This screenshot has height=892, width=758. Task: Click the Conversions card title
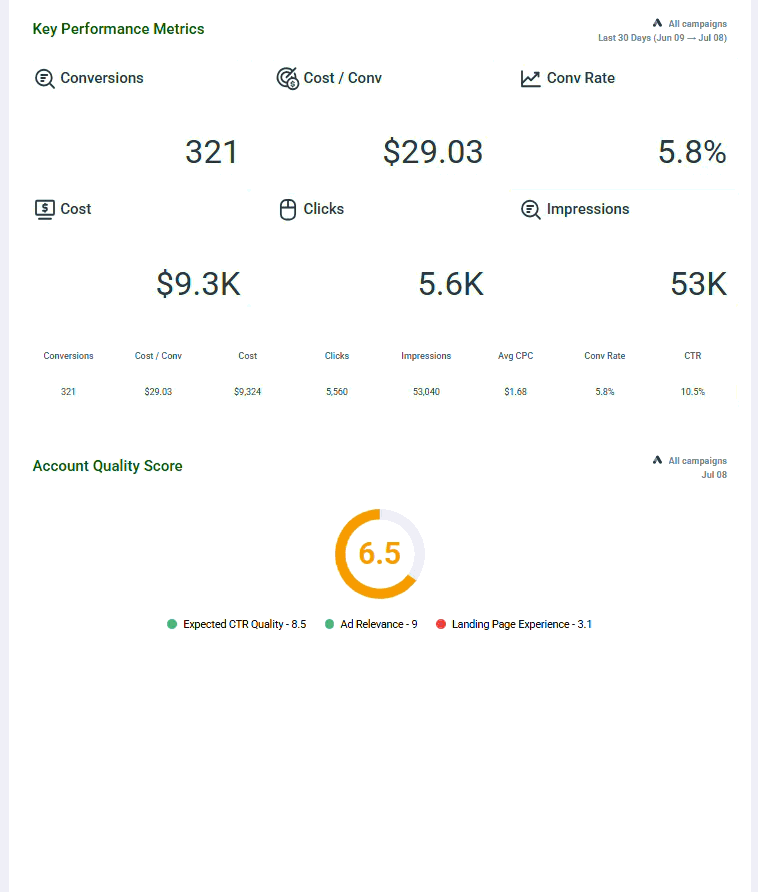click(x=102, y=79)
